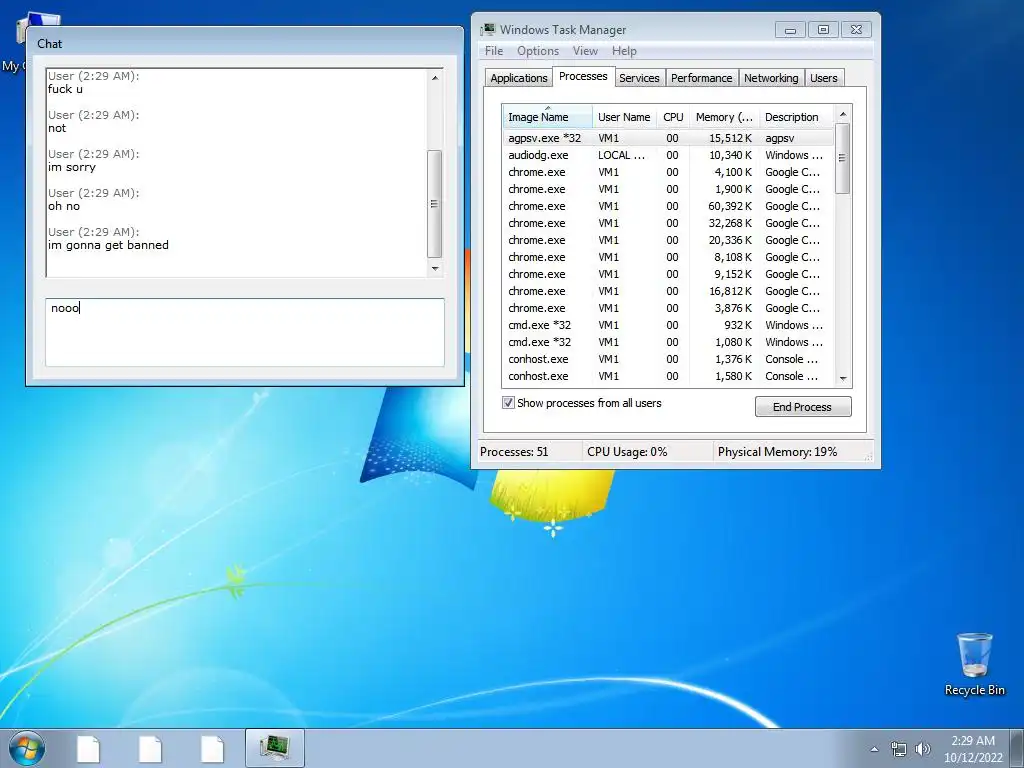Click the End Process button
1024x768 pixels.
(x=803, y=407)
